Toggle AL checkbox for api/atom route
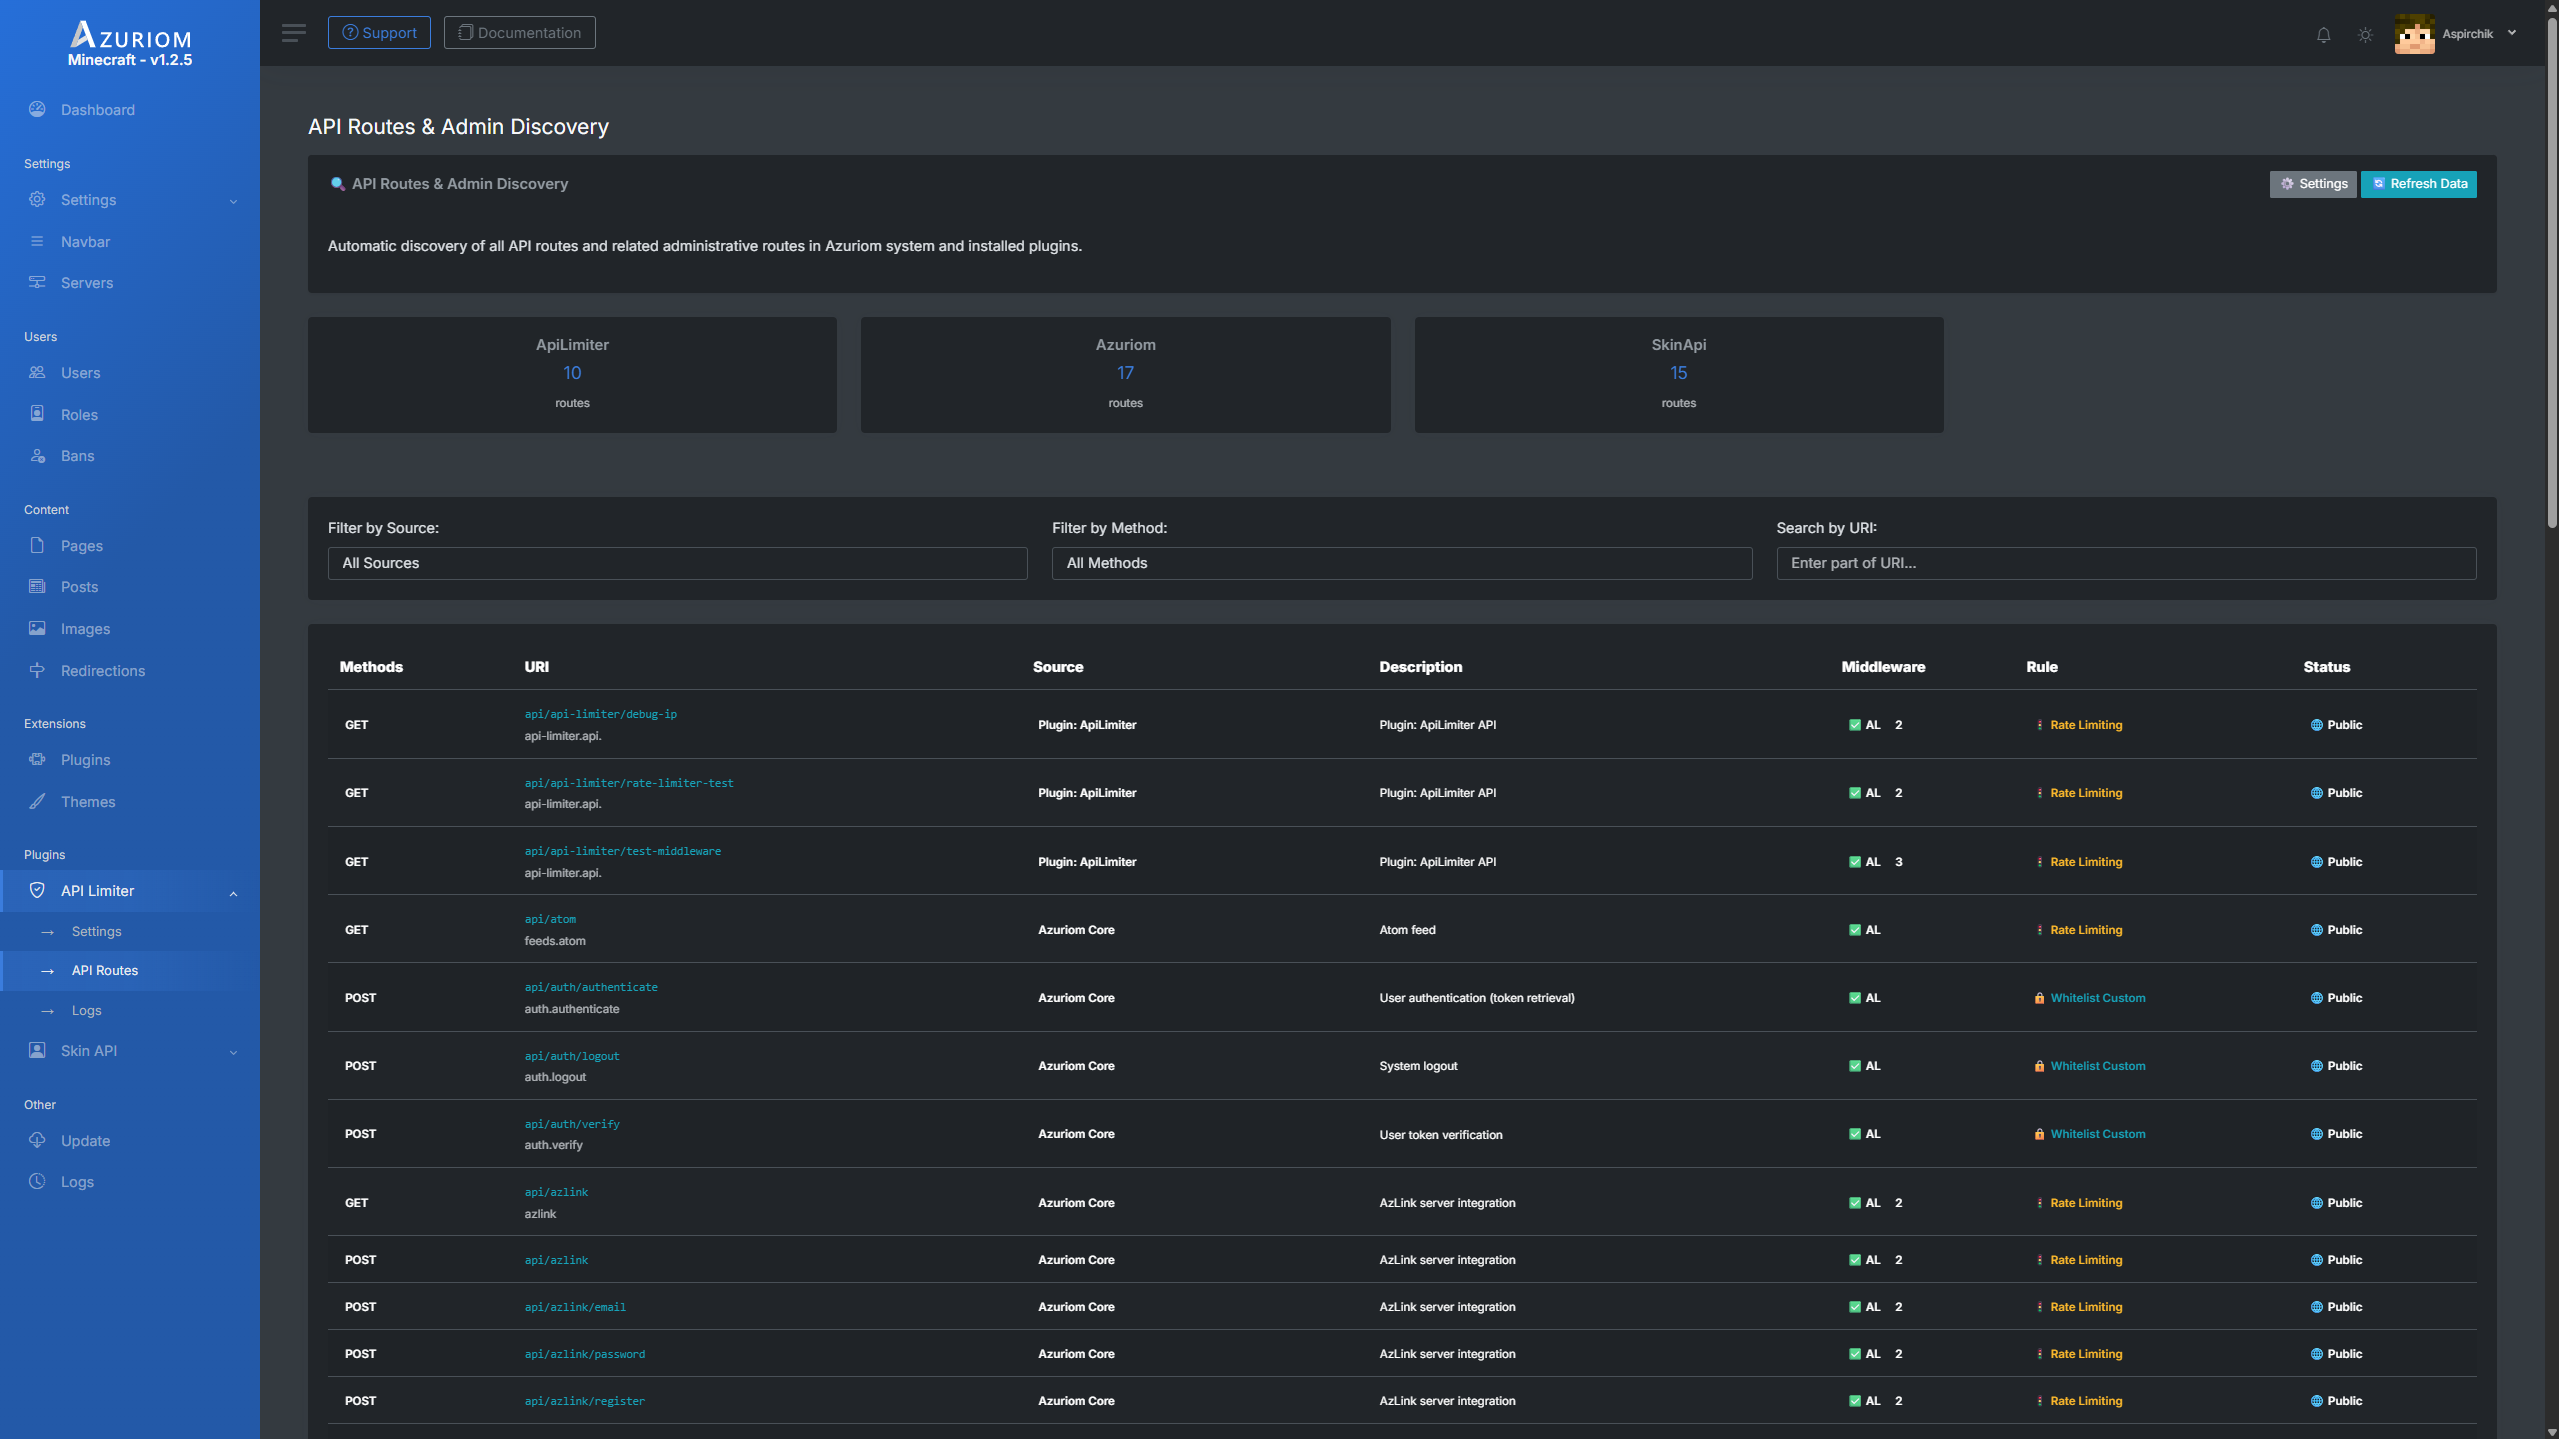2559x1439 pixels. pos(1855,930)
